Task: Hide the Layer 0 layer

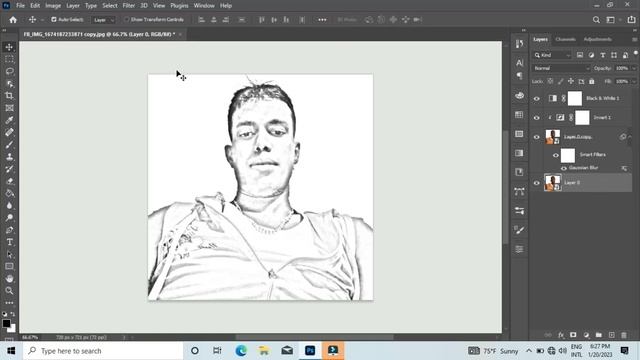Action: (537, 183)
